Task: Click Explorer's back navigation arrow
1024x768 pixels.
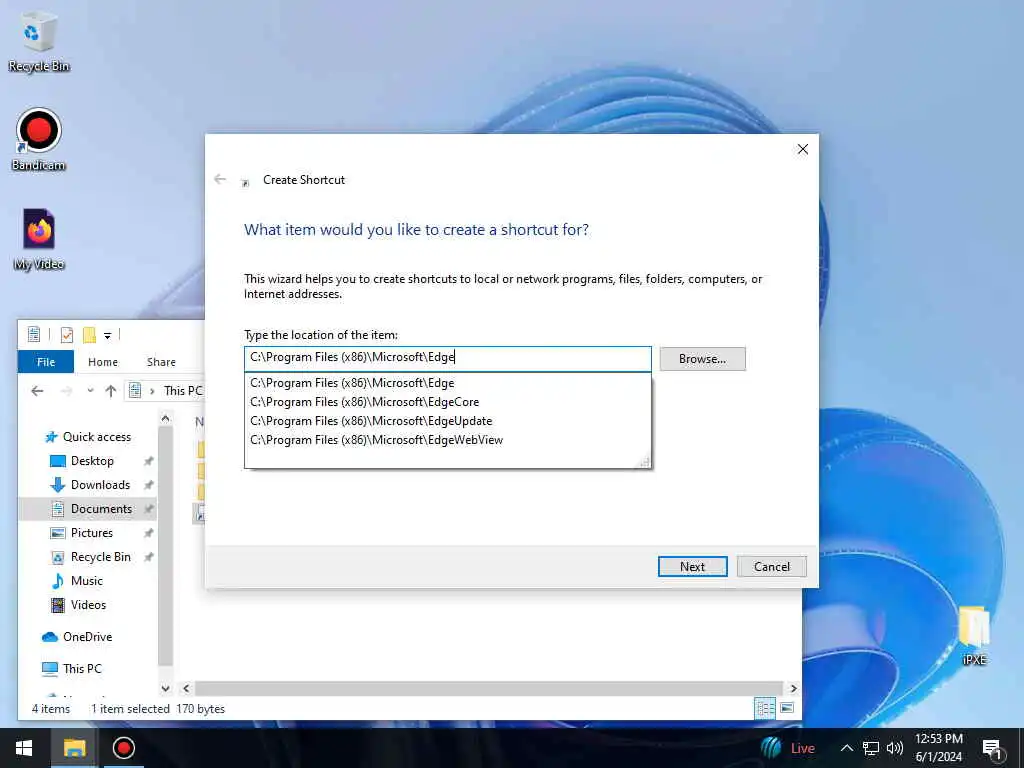Action: (37, 391)
